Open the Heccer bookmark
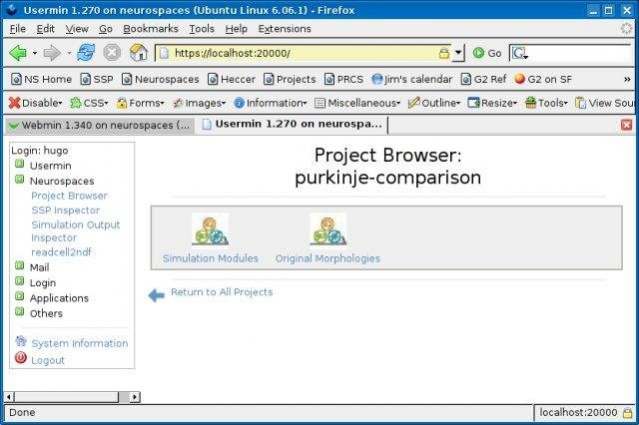Viewport: 639px width, 425px height. click(x=231, y=79)
